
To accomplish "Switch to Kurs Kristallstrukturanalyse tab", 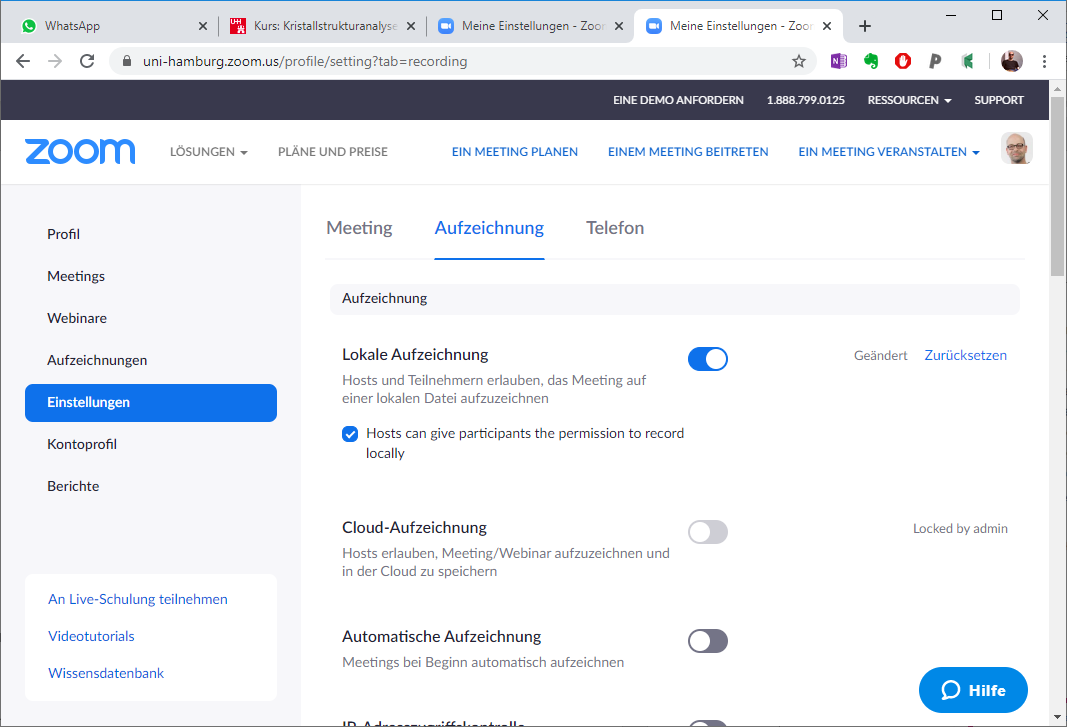I will point(325,26).
